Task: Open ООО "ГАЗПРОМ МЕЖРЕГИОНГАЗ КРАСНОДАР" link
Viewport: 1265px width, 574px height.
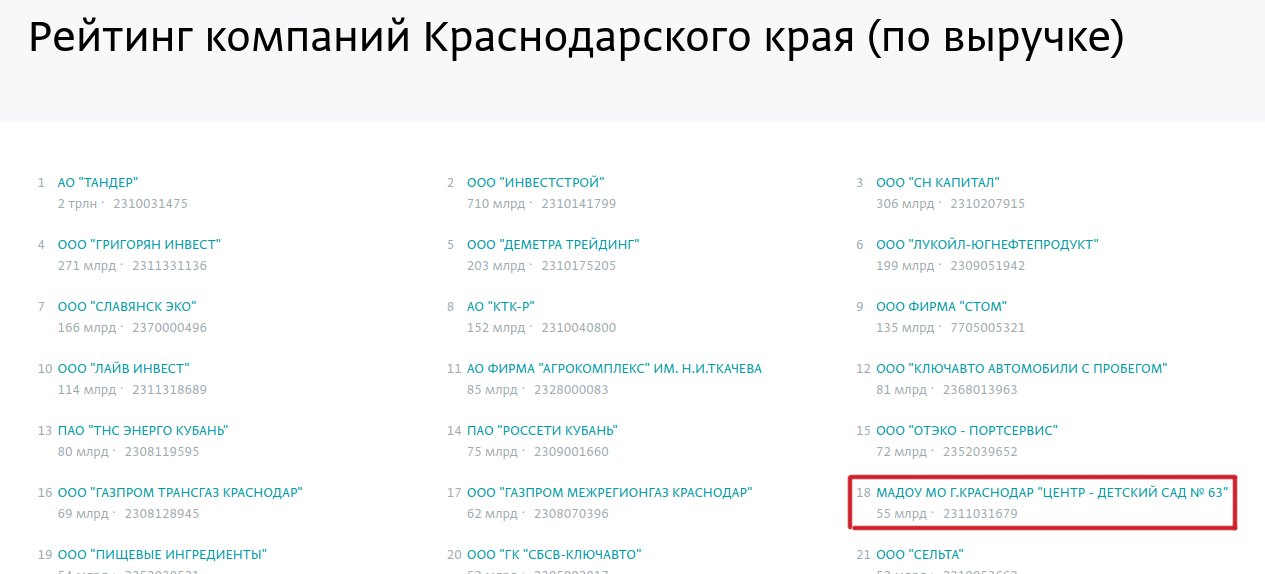Action: (x=609, y=493)
